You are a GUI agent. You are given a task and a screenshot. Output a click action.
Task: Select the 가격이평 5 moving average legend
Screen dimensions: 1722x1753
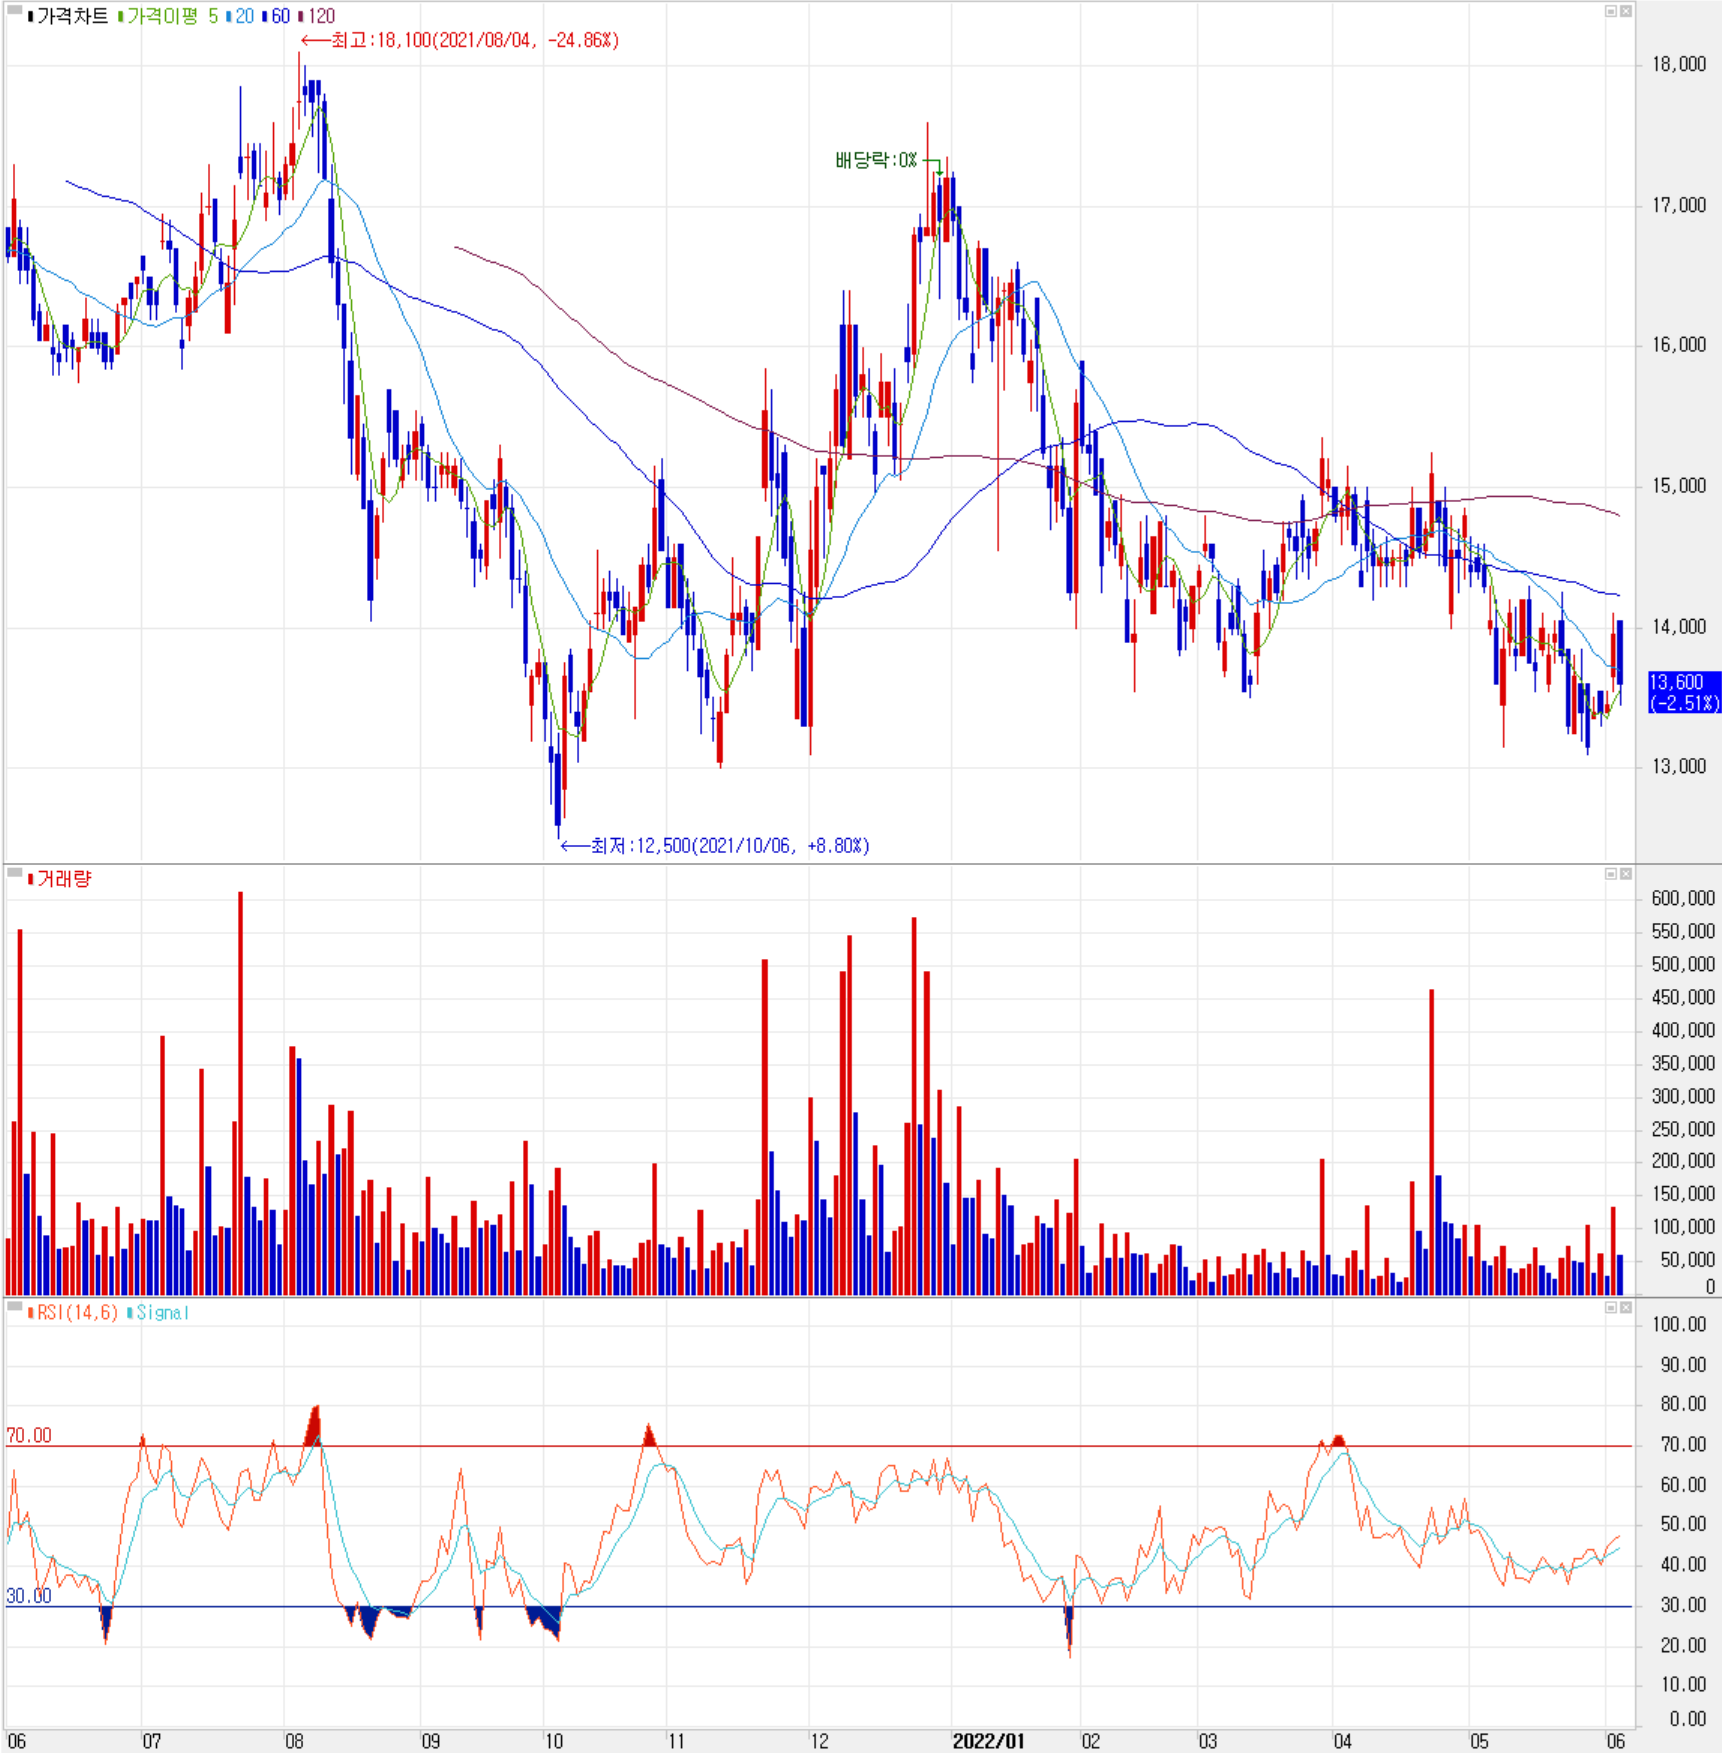click(168, 16)
